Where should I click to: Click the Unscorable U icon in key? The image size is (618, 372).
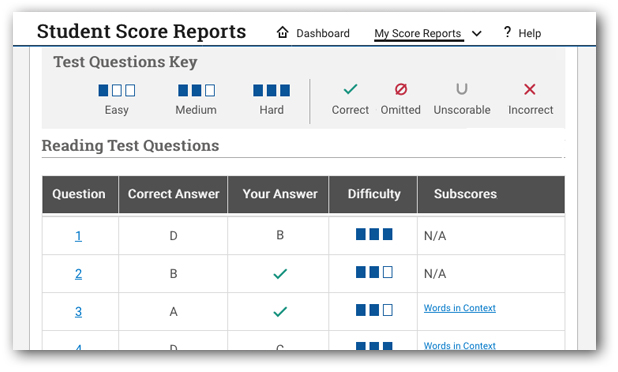pyautogui.click(x=462, y=89)
